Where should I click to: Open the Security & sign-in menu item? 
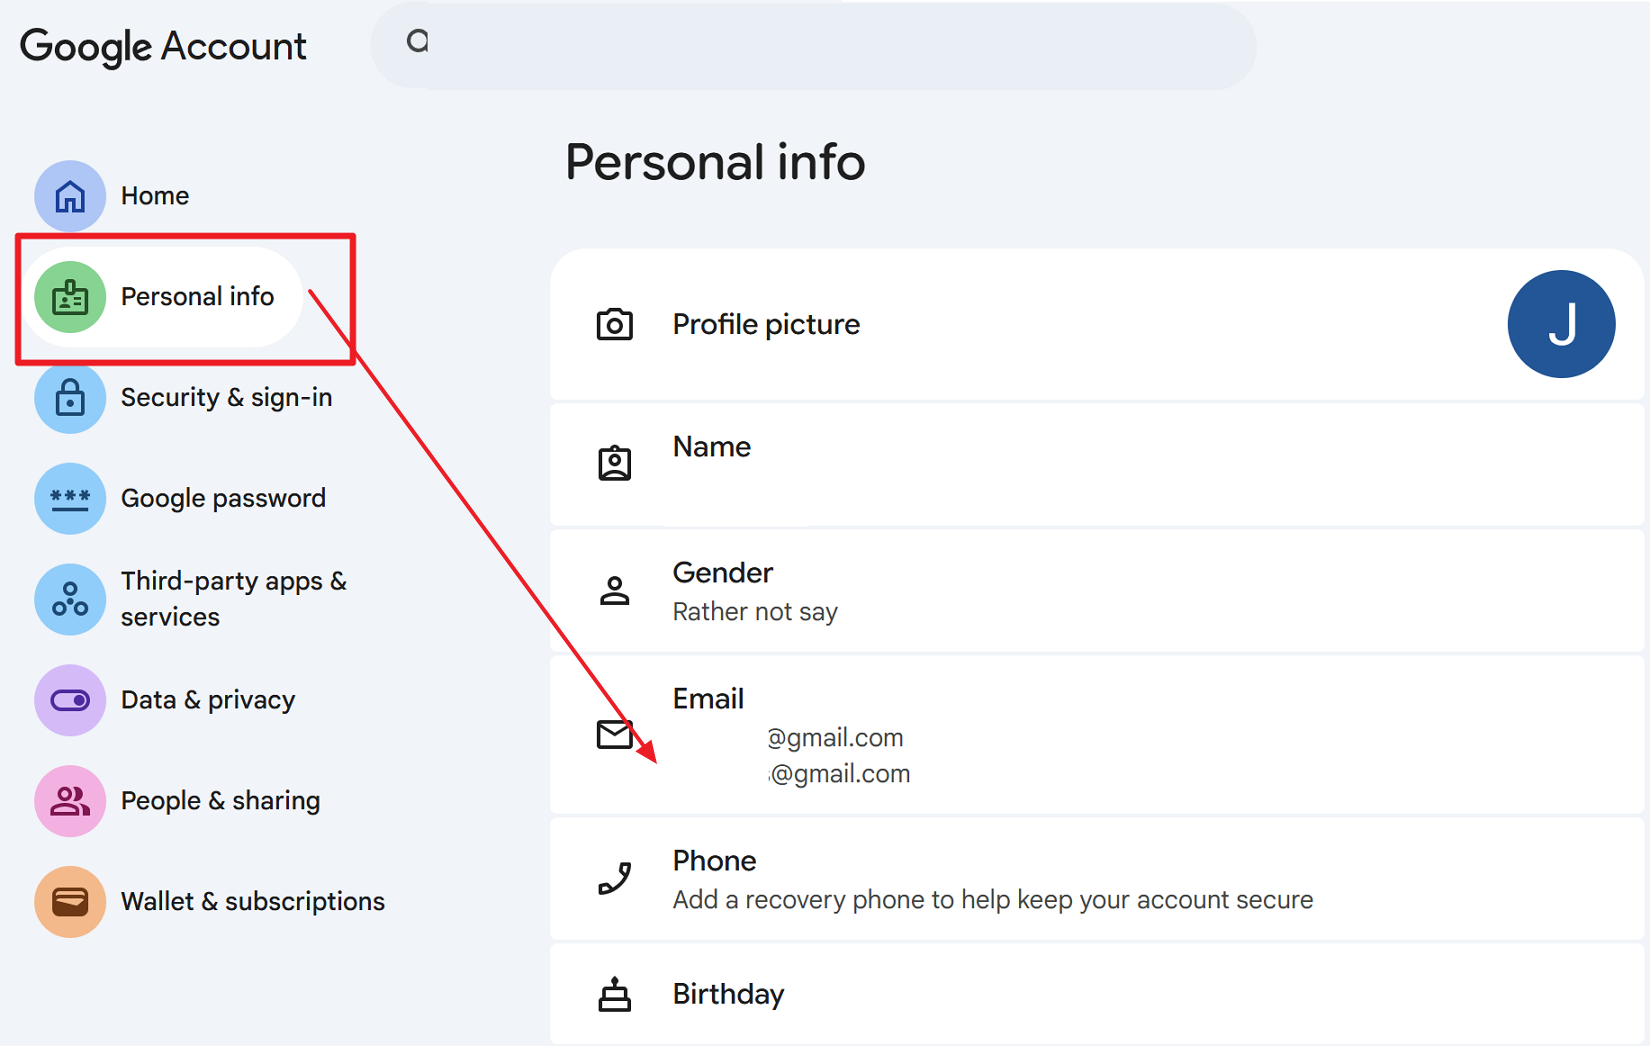(226, 398)
